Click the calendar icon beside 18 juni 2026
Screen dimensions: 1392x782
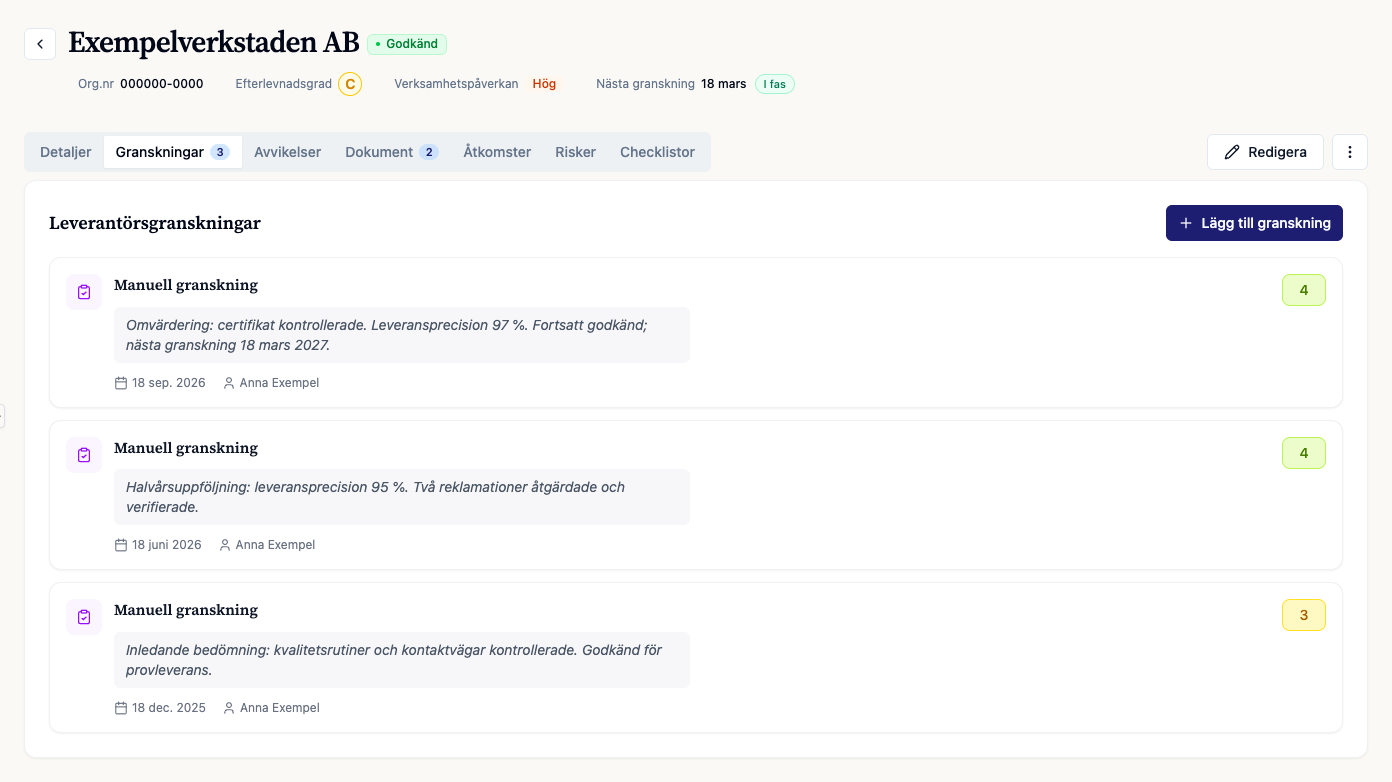(x=121, y=545)
